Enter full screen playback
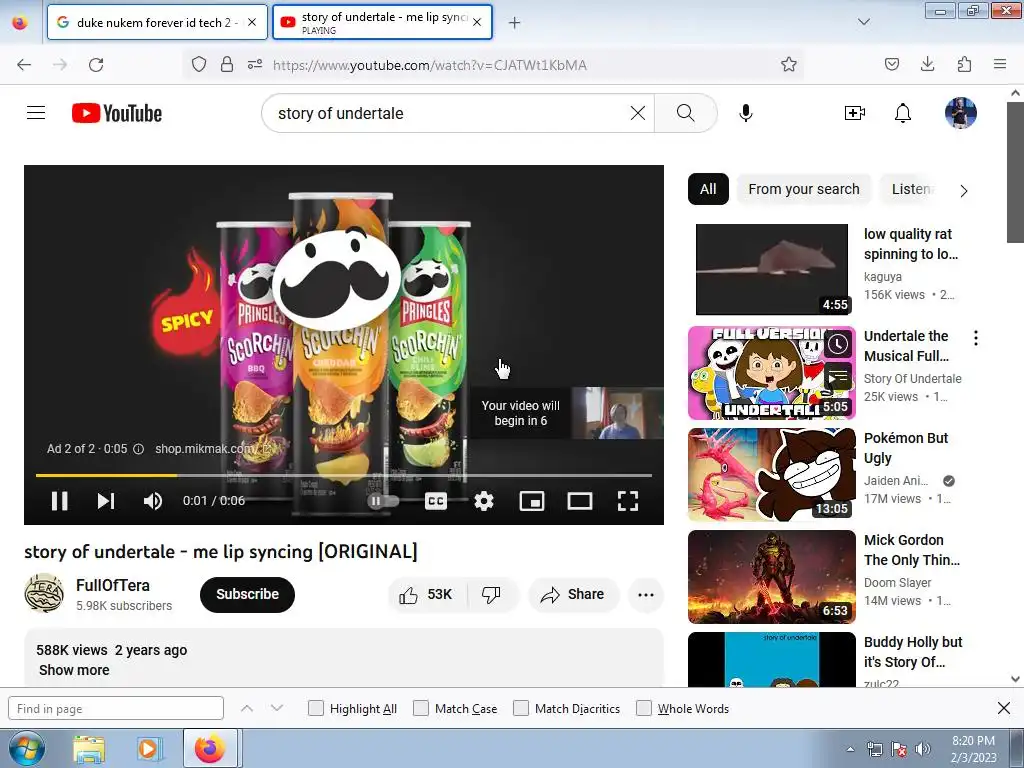This screenshot has height=768, width=1024. pyautogui.click(x=628, y=501)
